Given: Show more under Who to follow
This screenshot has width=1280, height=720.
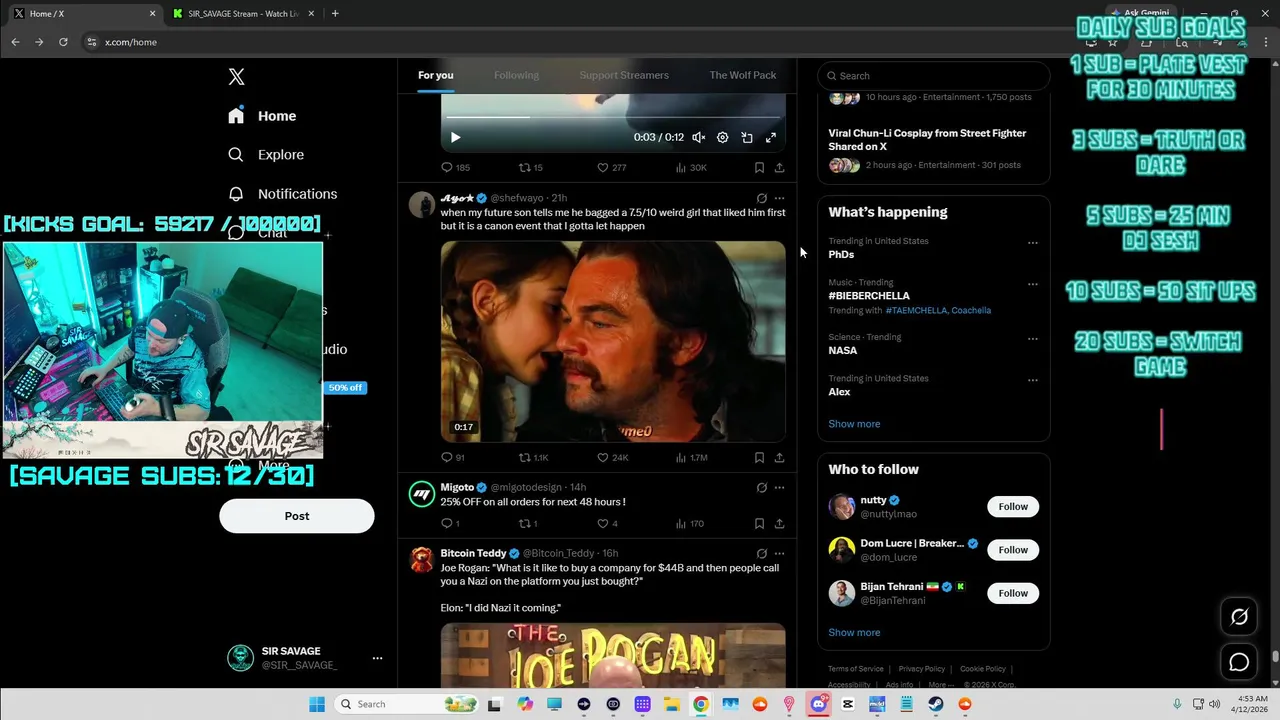Looking at the screenshot, I should (854, 633).
